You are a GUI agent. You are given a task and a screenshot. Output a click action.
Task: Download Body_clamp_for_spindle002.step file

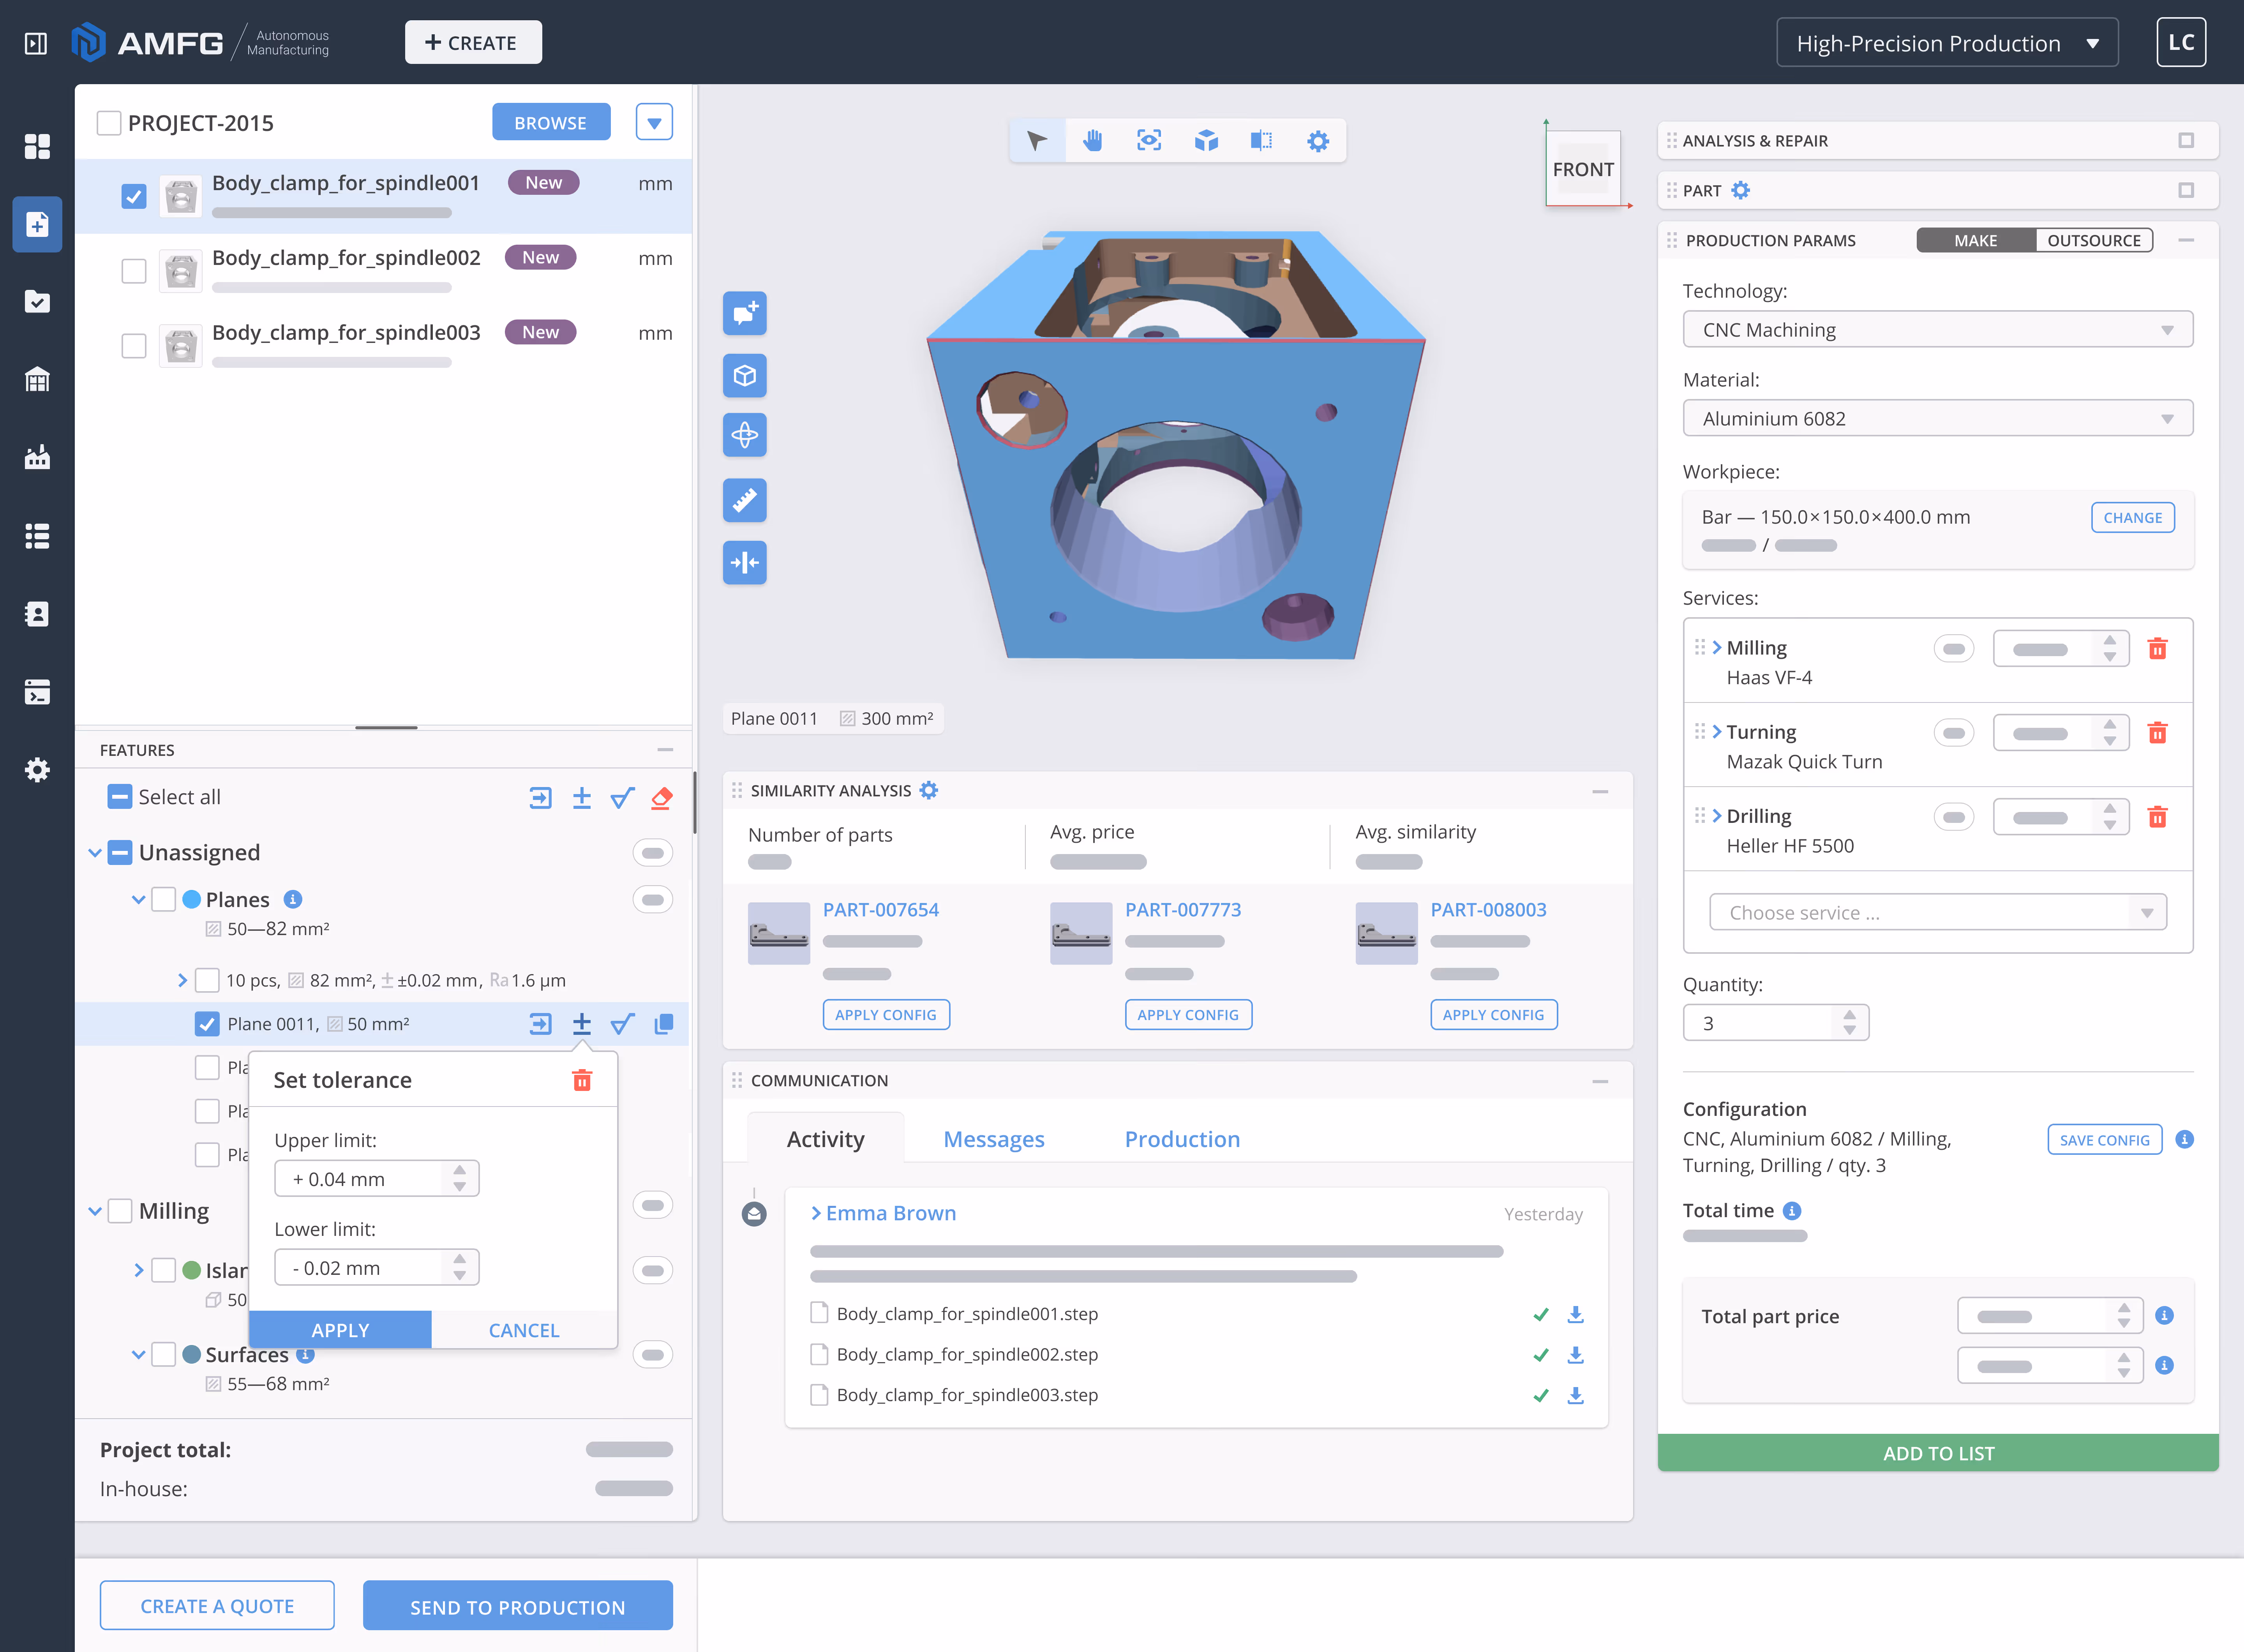(1575, 1355)
